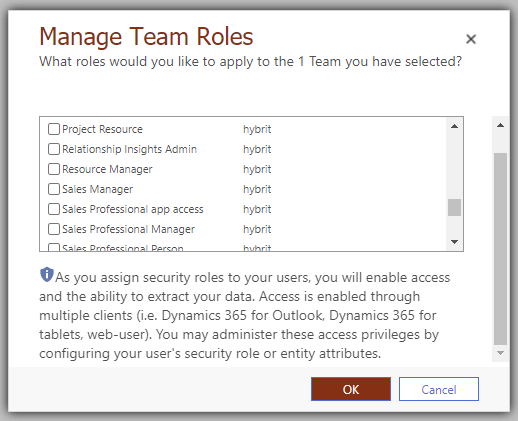518x421 pixels.
Task: Click the 'Relationship Insights Admin' role name
Action: point(129,149)
